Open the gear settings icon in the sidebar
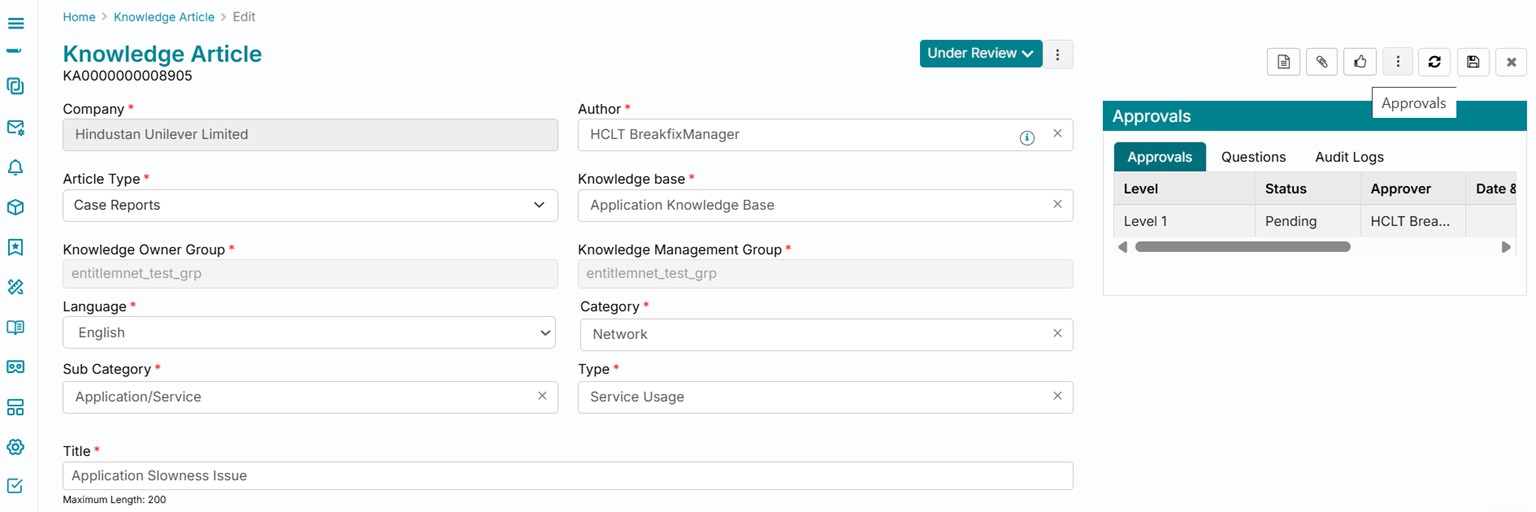Image resolution: width=1536 pixels, height=512 pixels. pyautogui.click(x=15, y=447)
